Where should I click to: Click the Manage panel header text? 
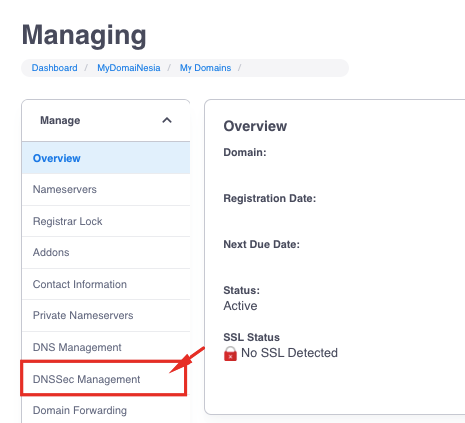[60, 120]
